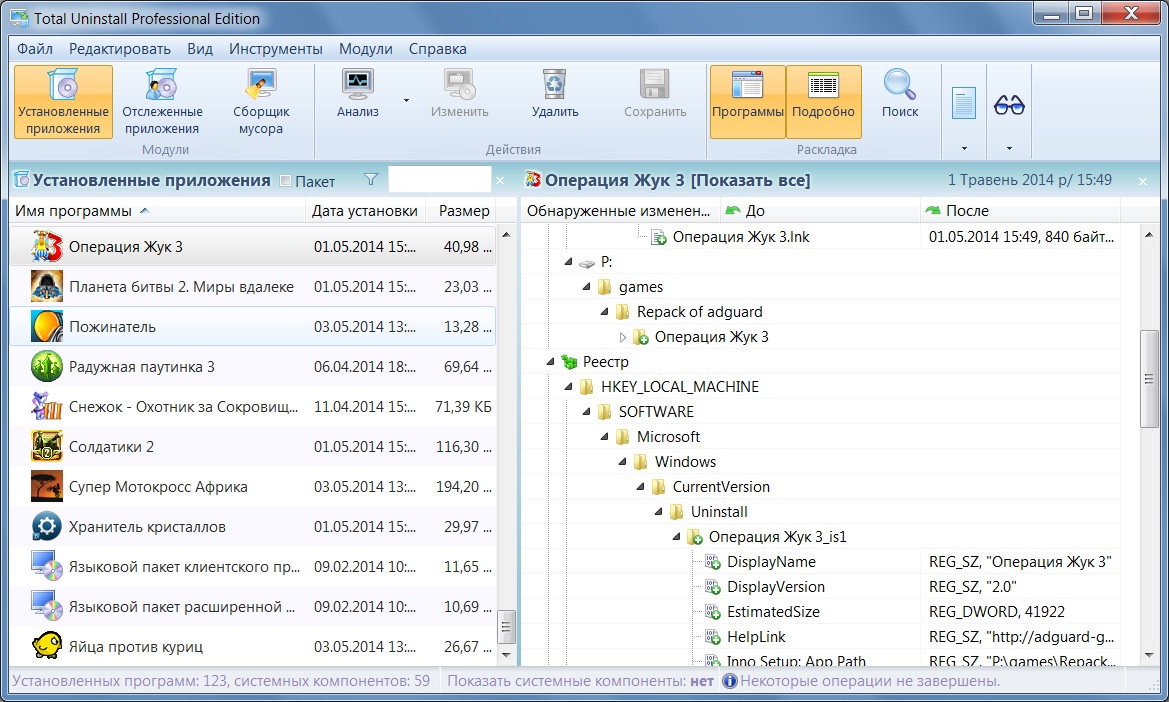
Task: Run the Анализ action
Action: (x=358, y=94)
